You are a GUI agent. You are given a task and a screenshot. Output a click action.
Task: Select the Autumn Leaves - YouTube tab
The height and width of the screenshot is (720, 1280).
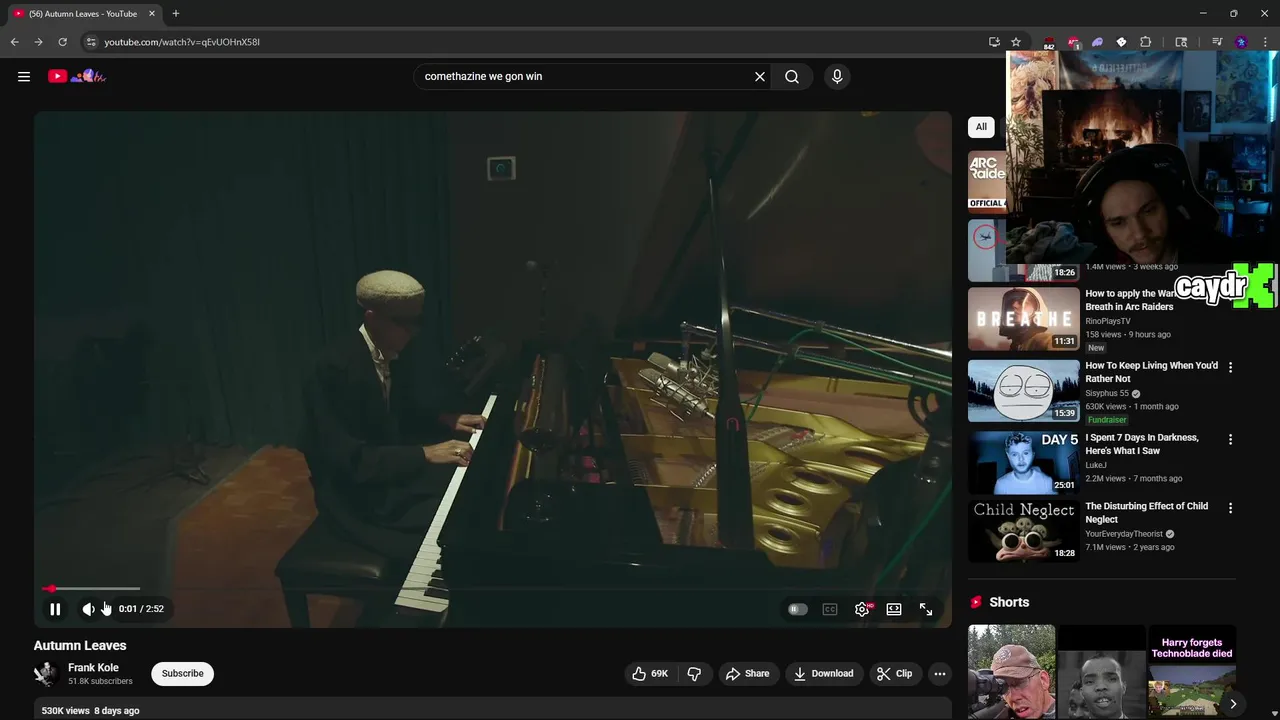coord(83,14)
